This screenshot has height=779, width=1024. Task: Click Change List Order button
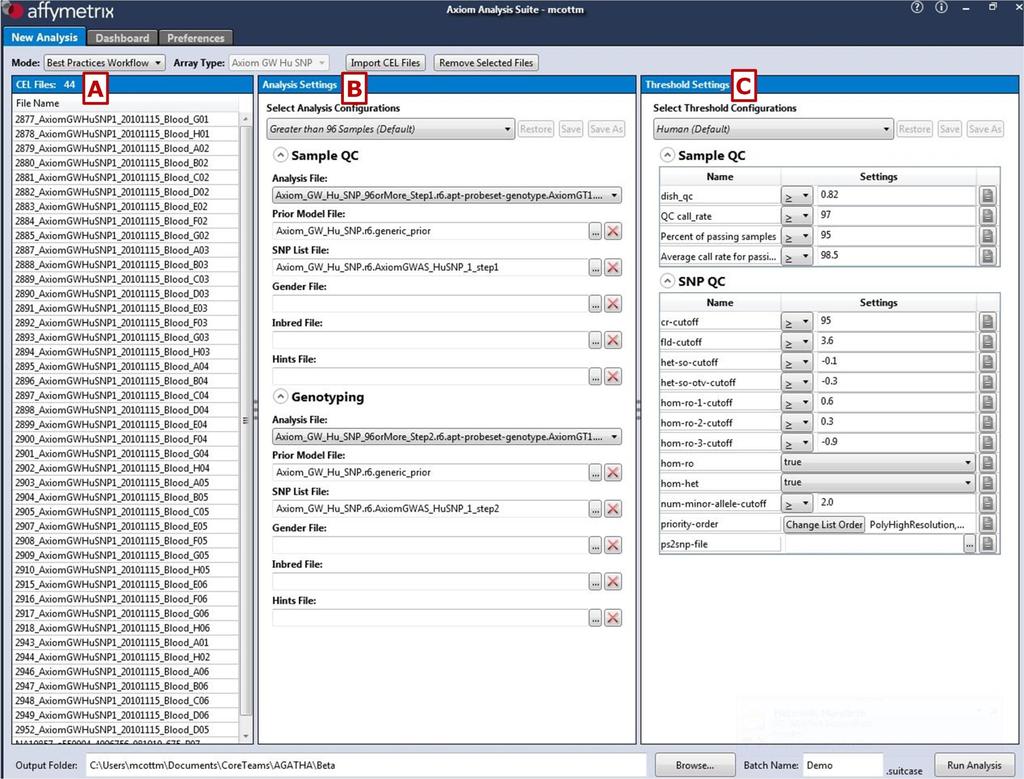click(824, 524)
